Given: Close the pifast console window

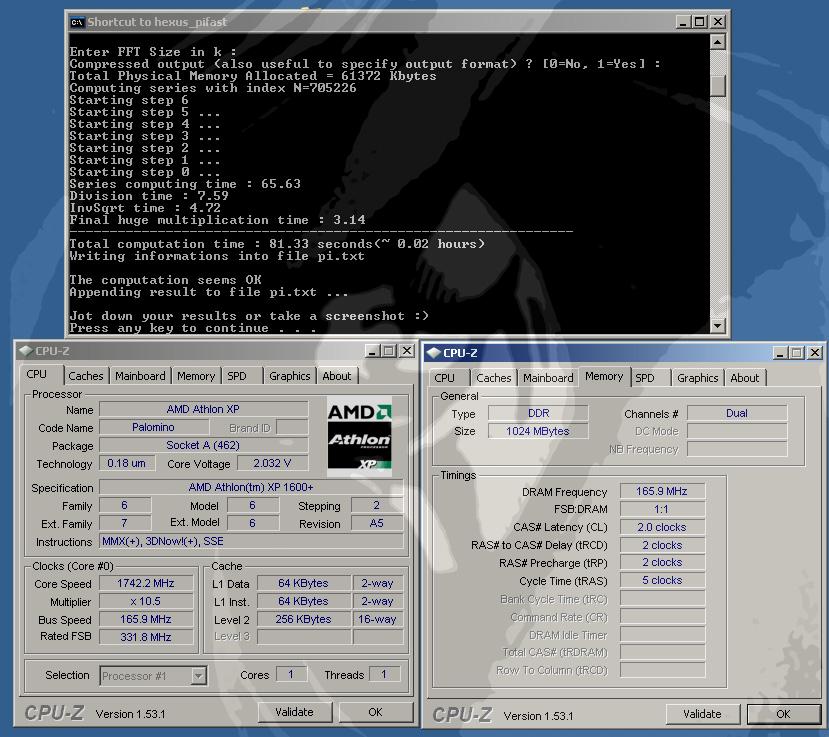Looking at the screenshot, I should [717, 22].
